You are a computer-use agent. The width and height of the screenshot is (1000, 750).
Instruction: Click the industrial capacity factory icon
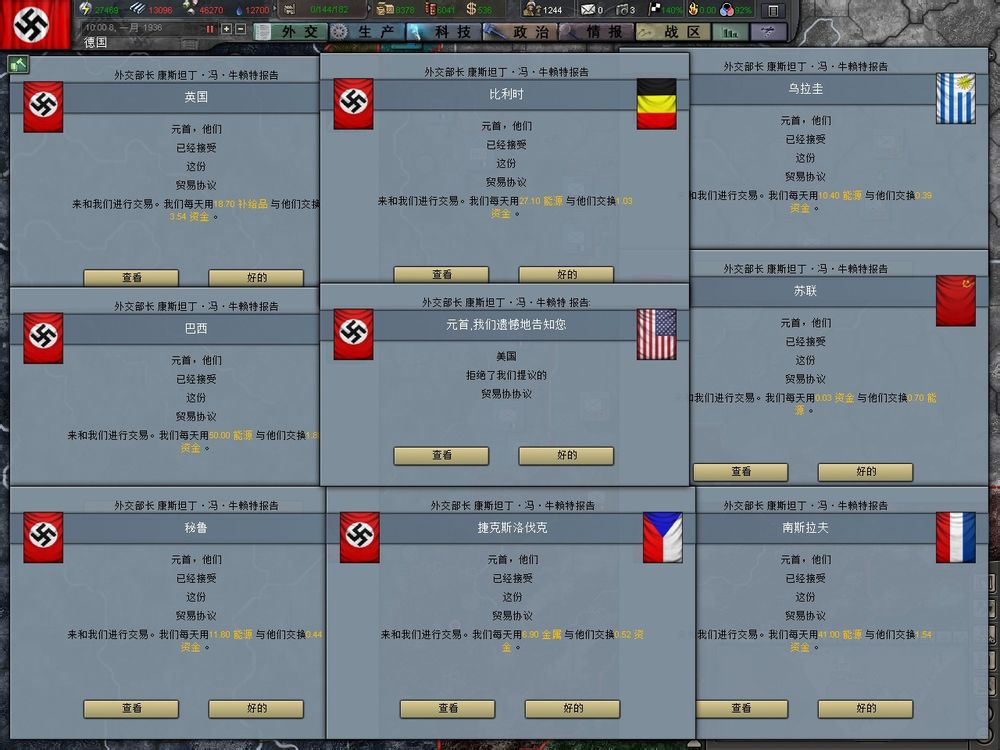coord(290,10)
